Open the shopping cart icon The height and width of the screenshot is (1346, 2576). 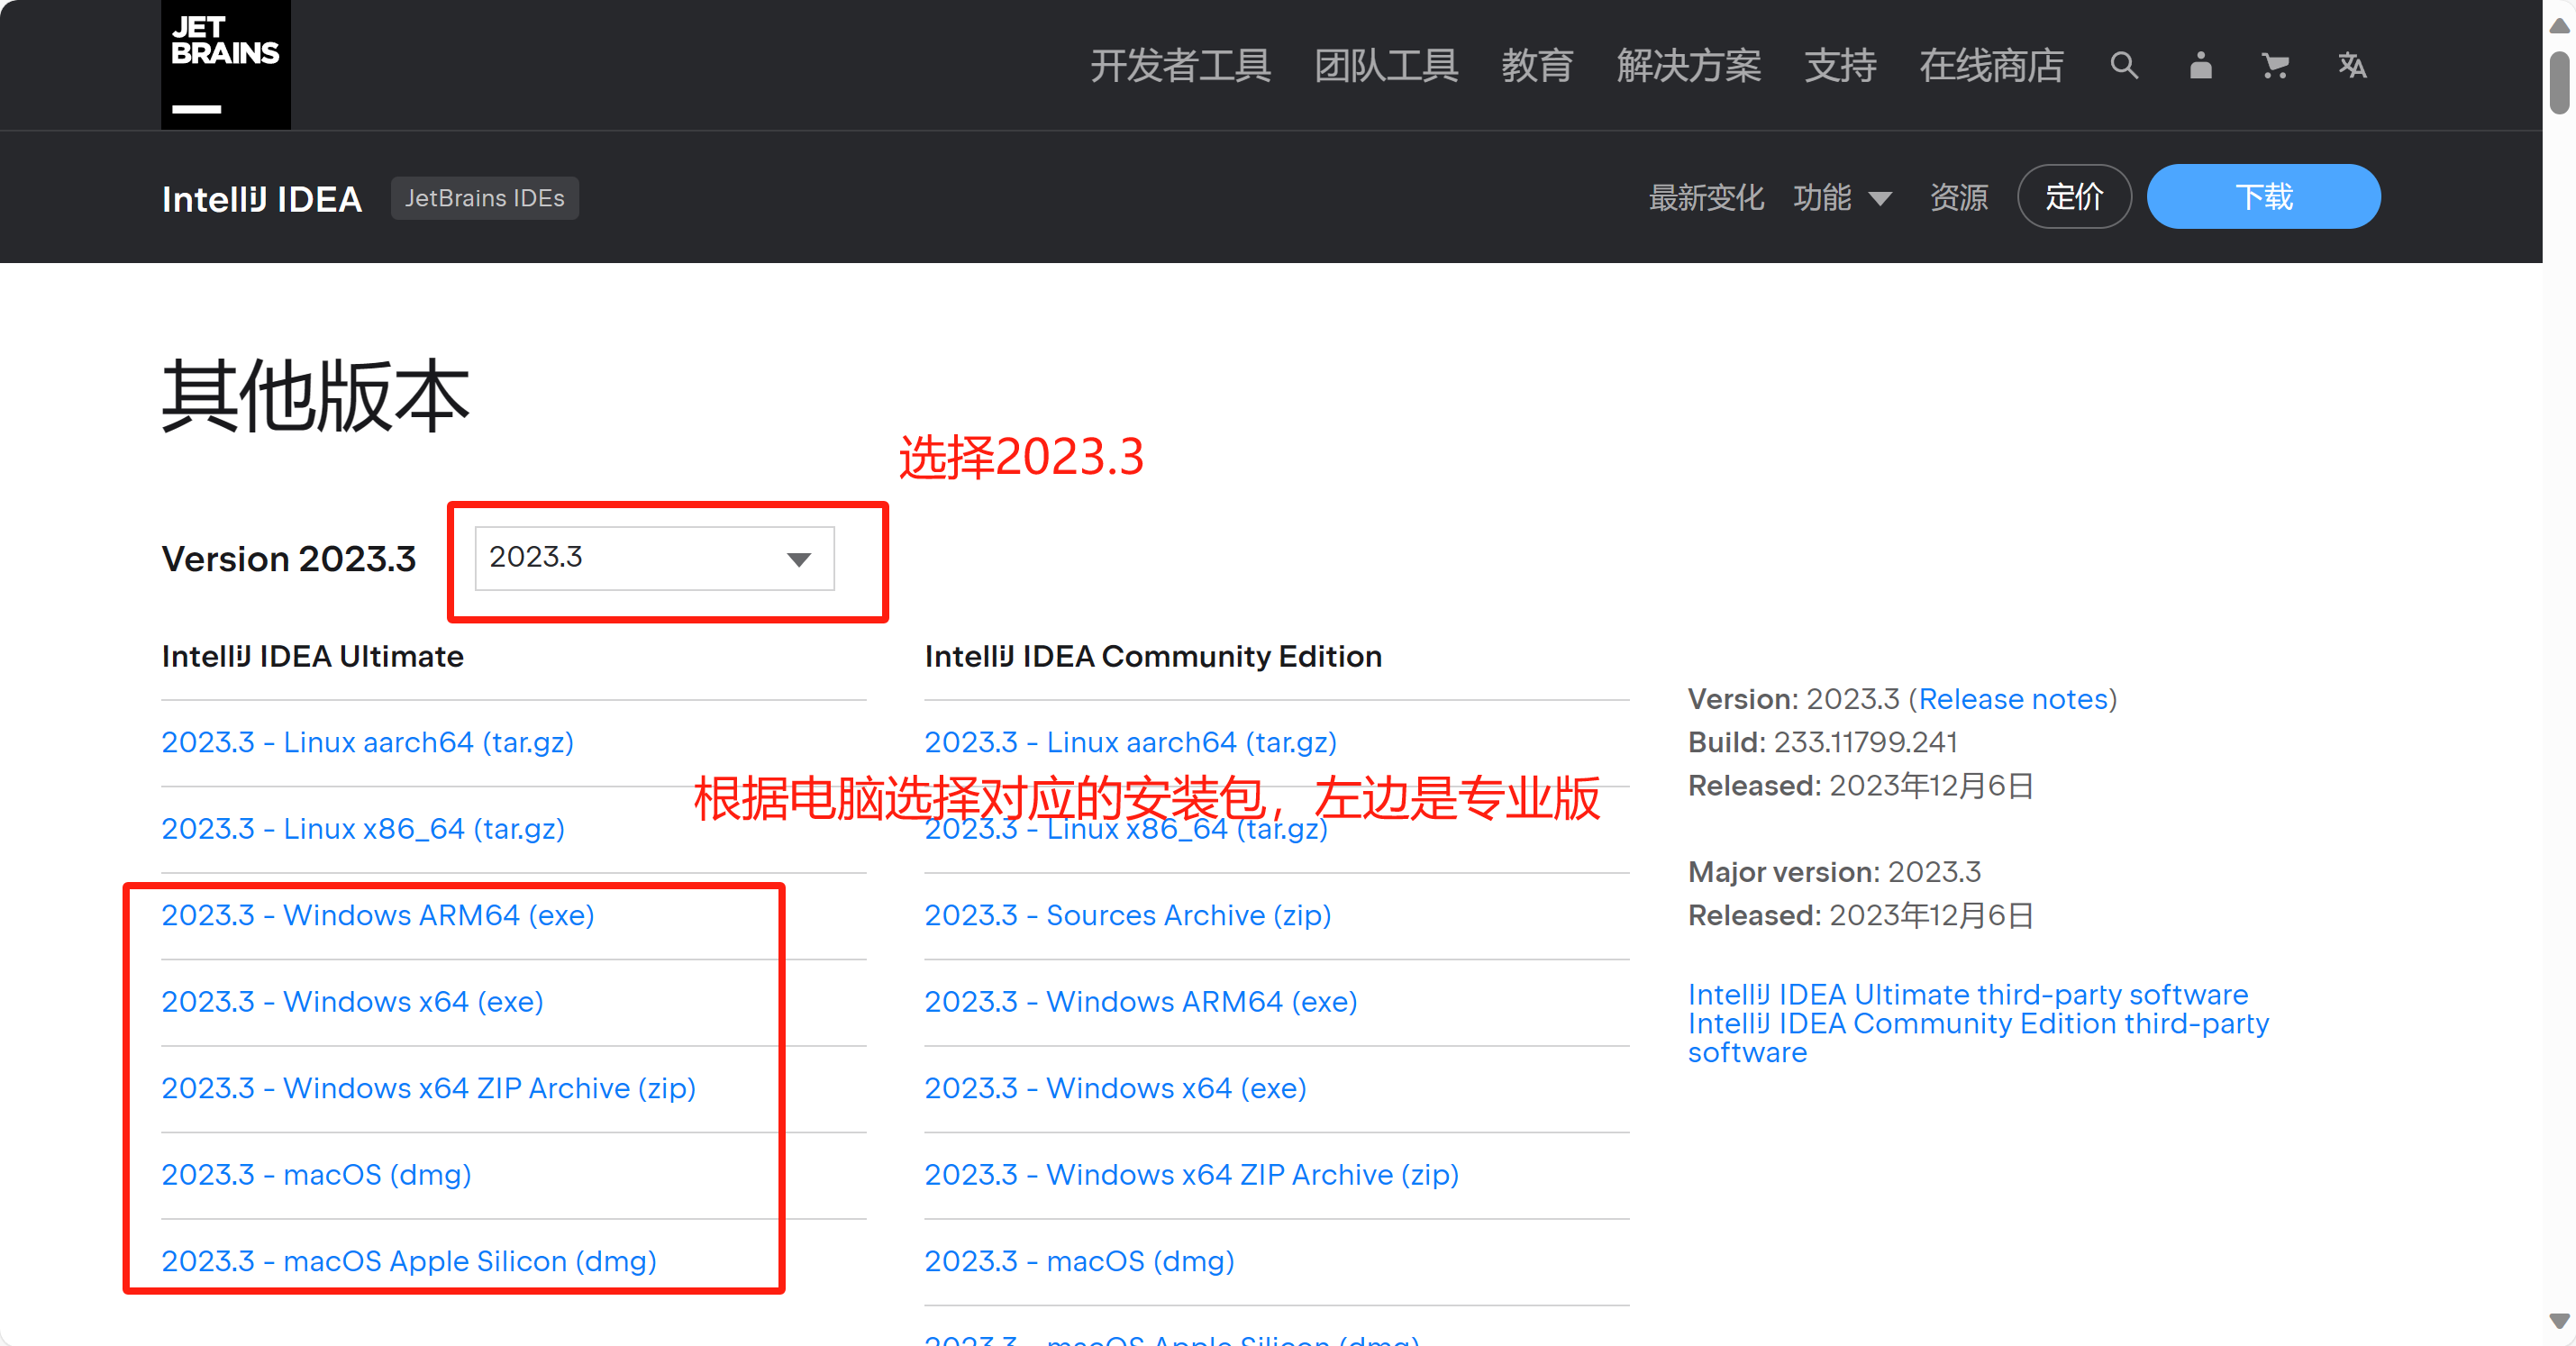2275,66
